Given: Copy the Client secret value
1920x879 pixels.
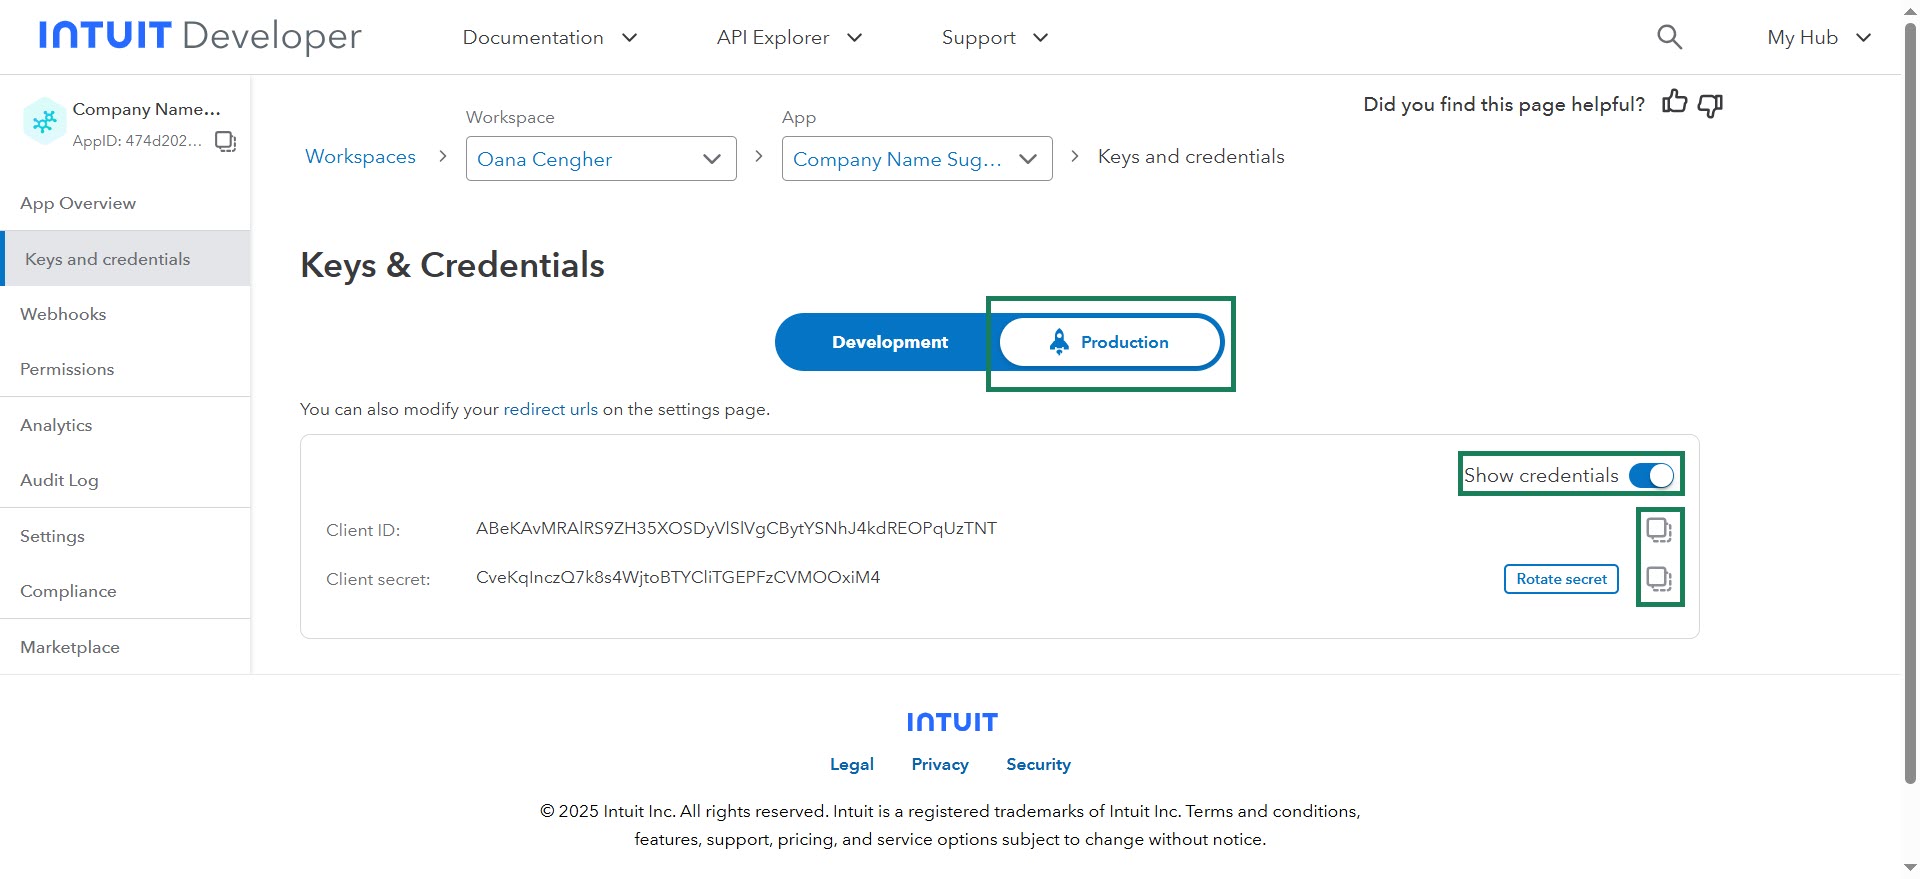Looking at the screenshot, I should (1659, 579).
